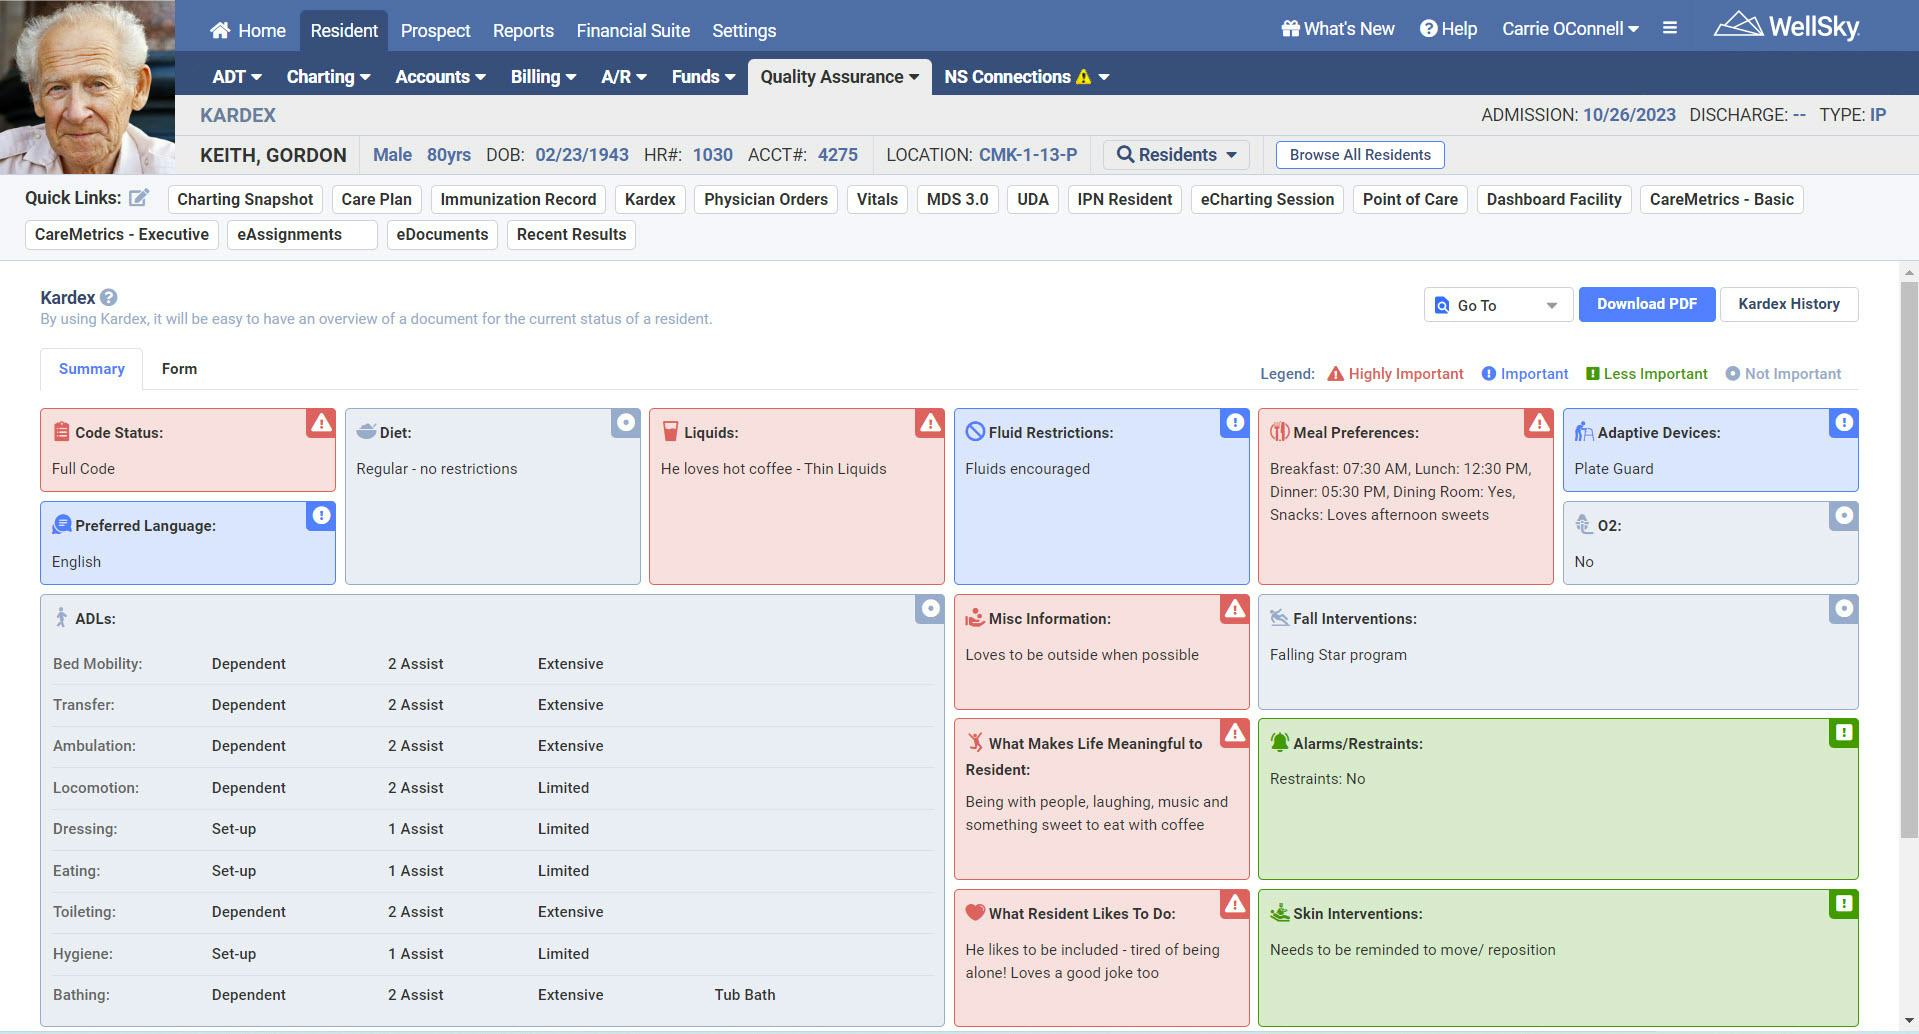Click the magnifier icon in the Go To control

pos(1441,305)
